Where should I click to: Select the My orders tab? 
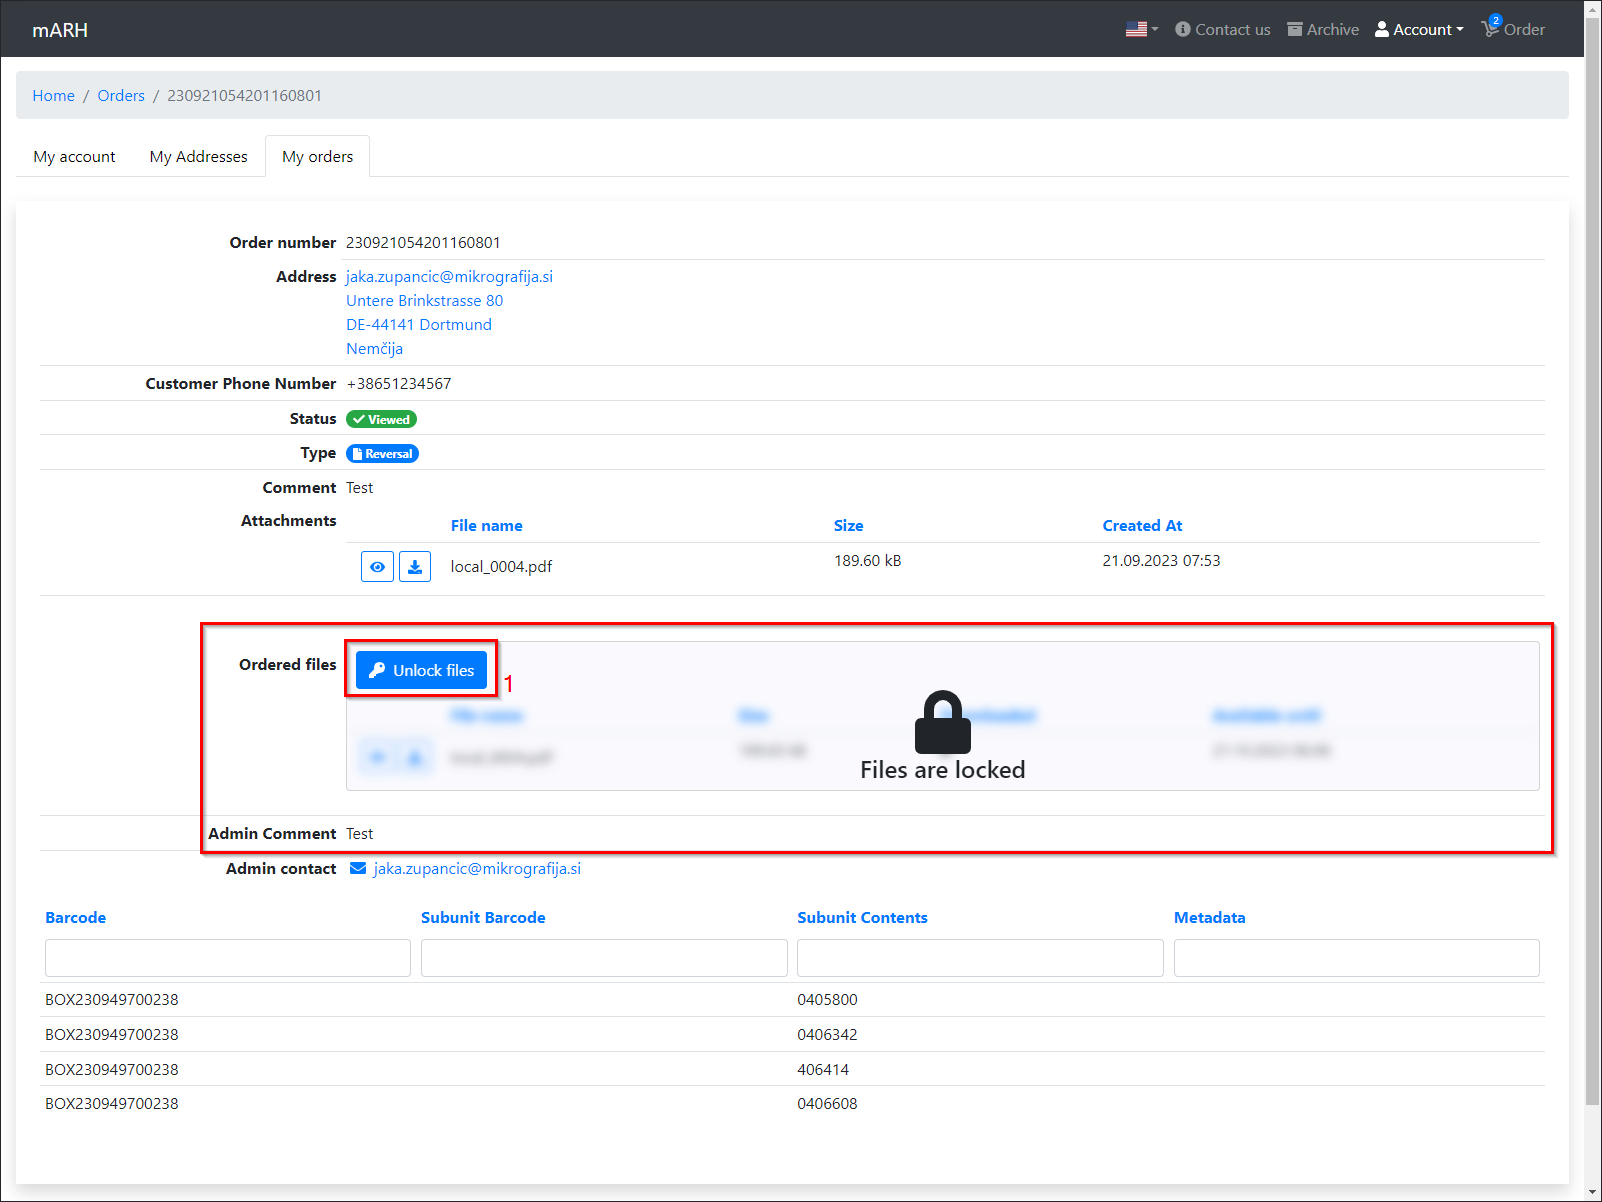[317, 157]
